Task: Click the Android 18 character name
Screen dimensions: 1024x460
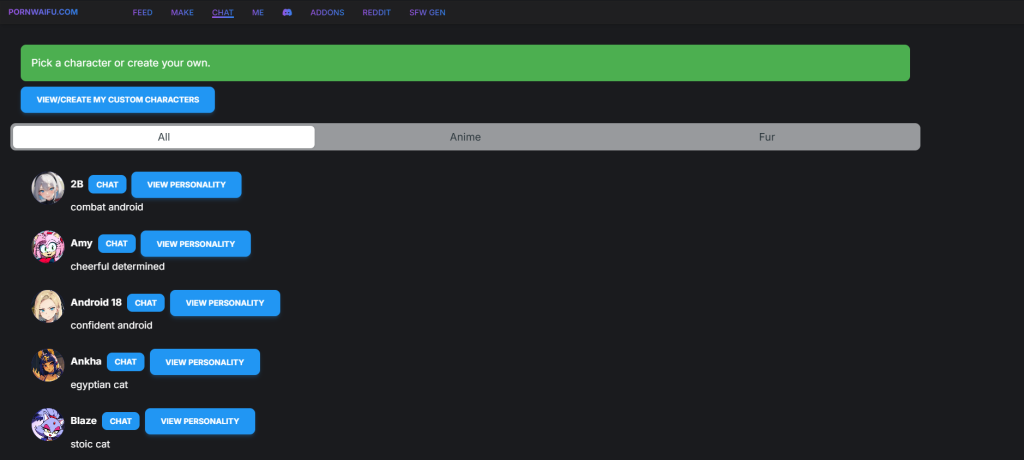Action: [x=96, y=303]
